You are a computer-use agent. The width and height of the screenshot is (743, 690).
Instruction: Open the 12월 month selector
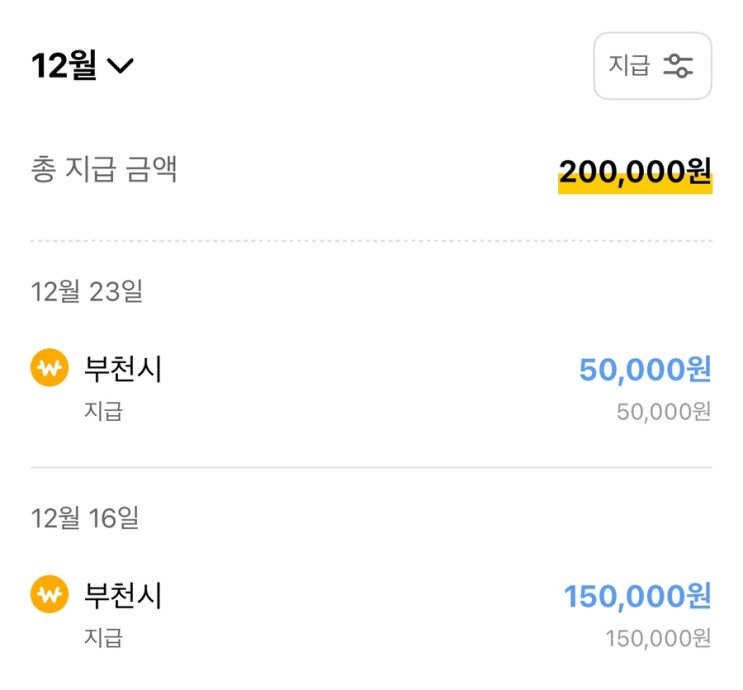82,66
